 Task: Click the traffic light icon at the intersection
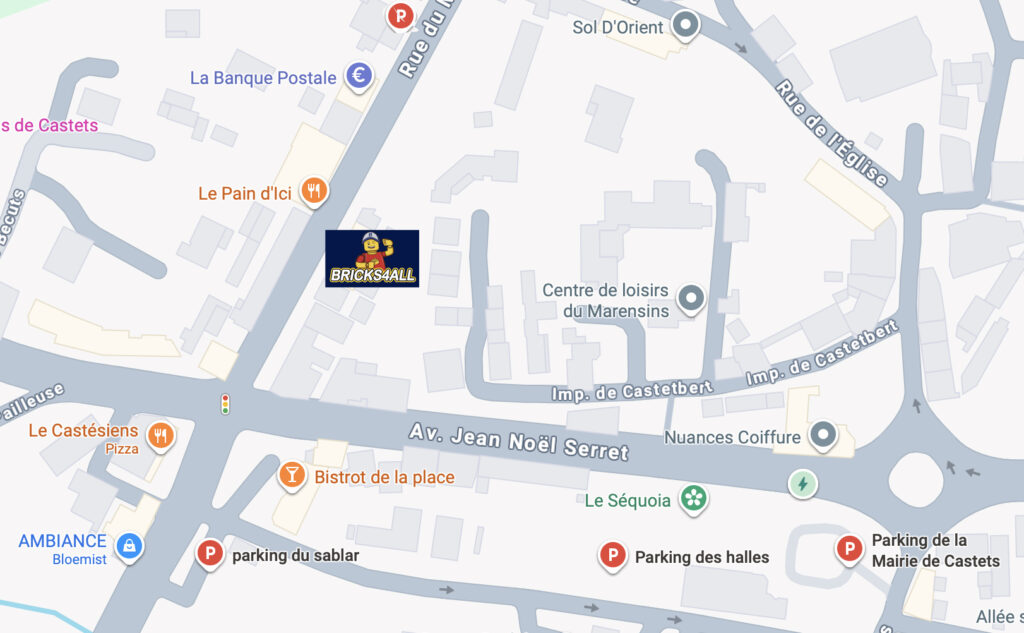(x=225, y=404)
